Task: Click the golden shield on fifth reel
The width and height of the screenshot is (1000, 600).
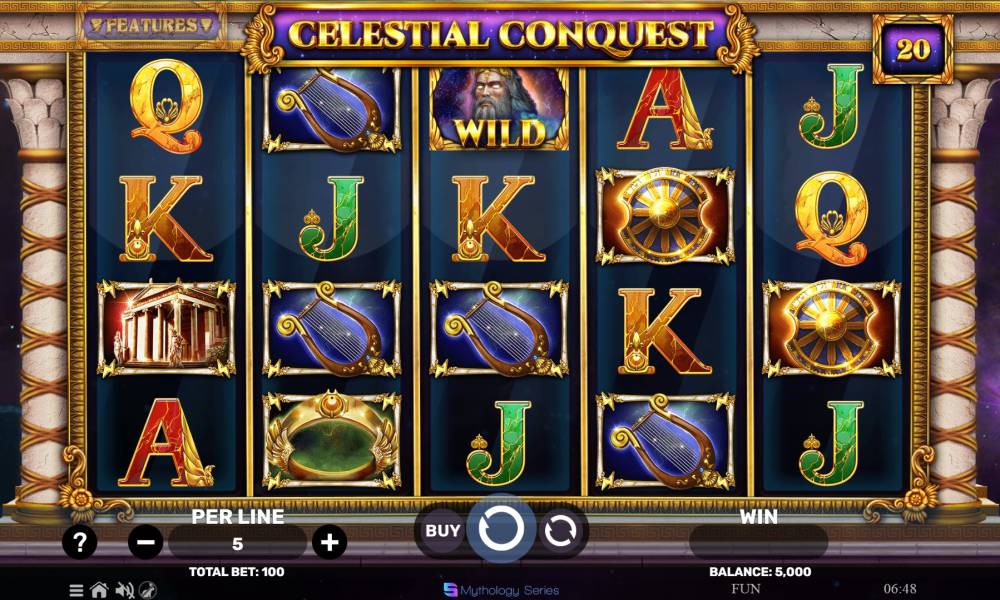Action: 832,328
